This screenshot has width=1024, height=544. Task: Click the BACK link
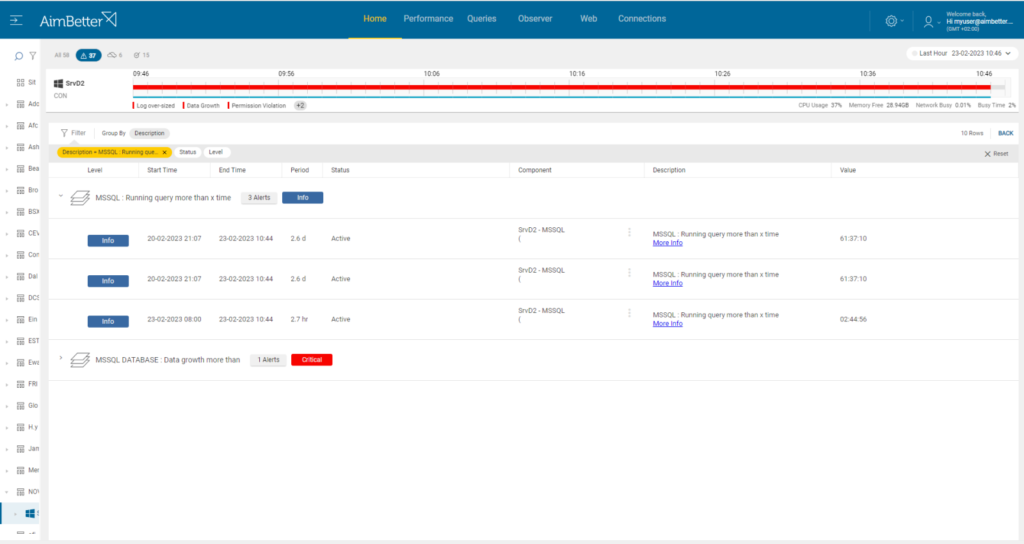tap(1005, 133)
